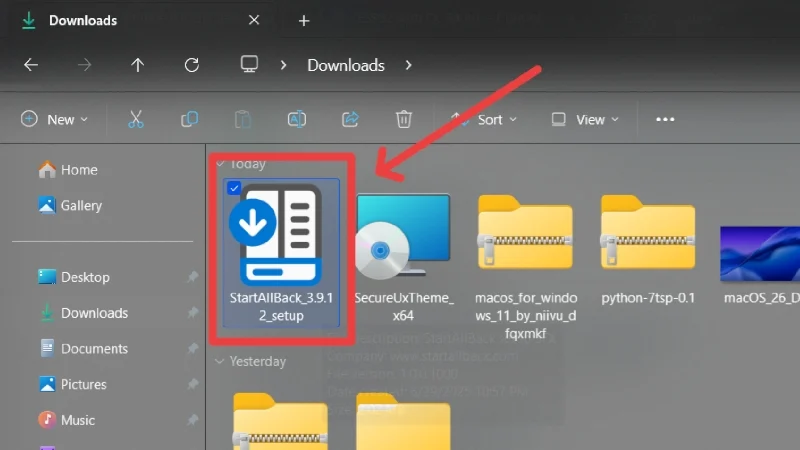Cut the selected file with scissors icon
The height and width of the screenshot is (450, 800).
(136, 119)
